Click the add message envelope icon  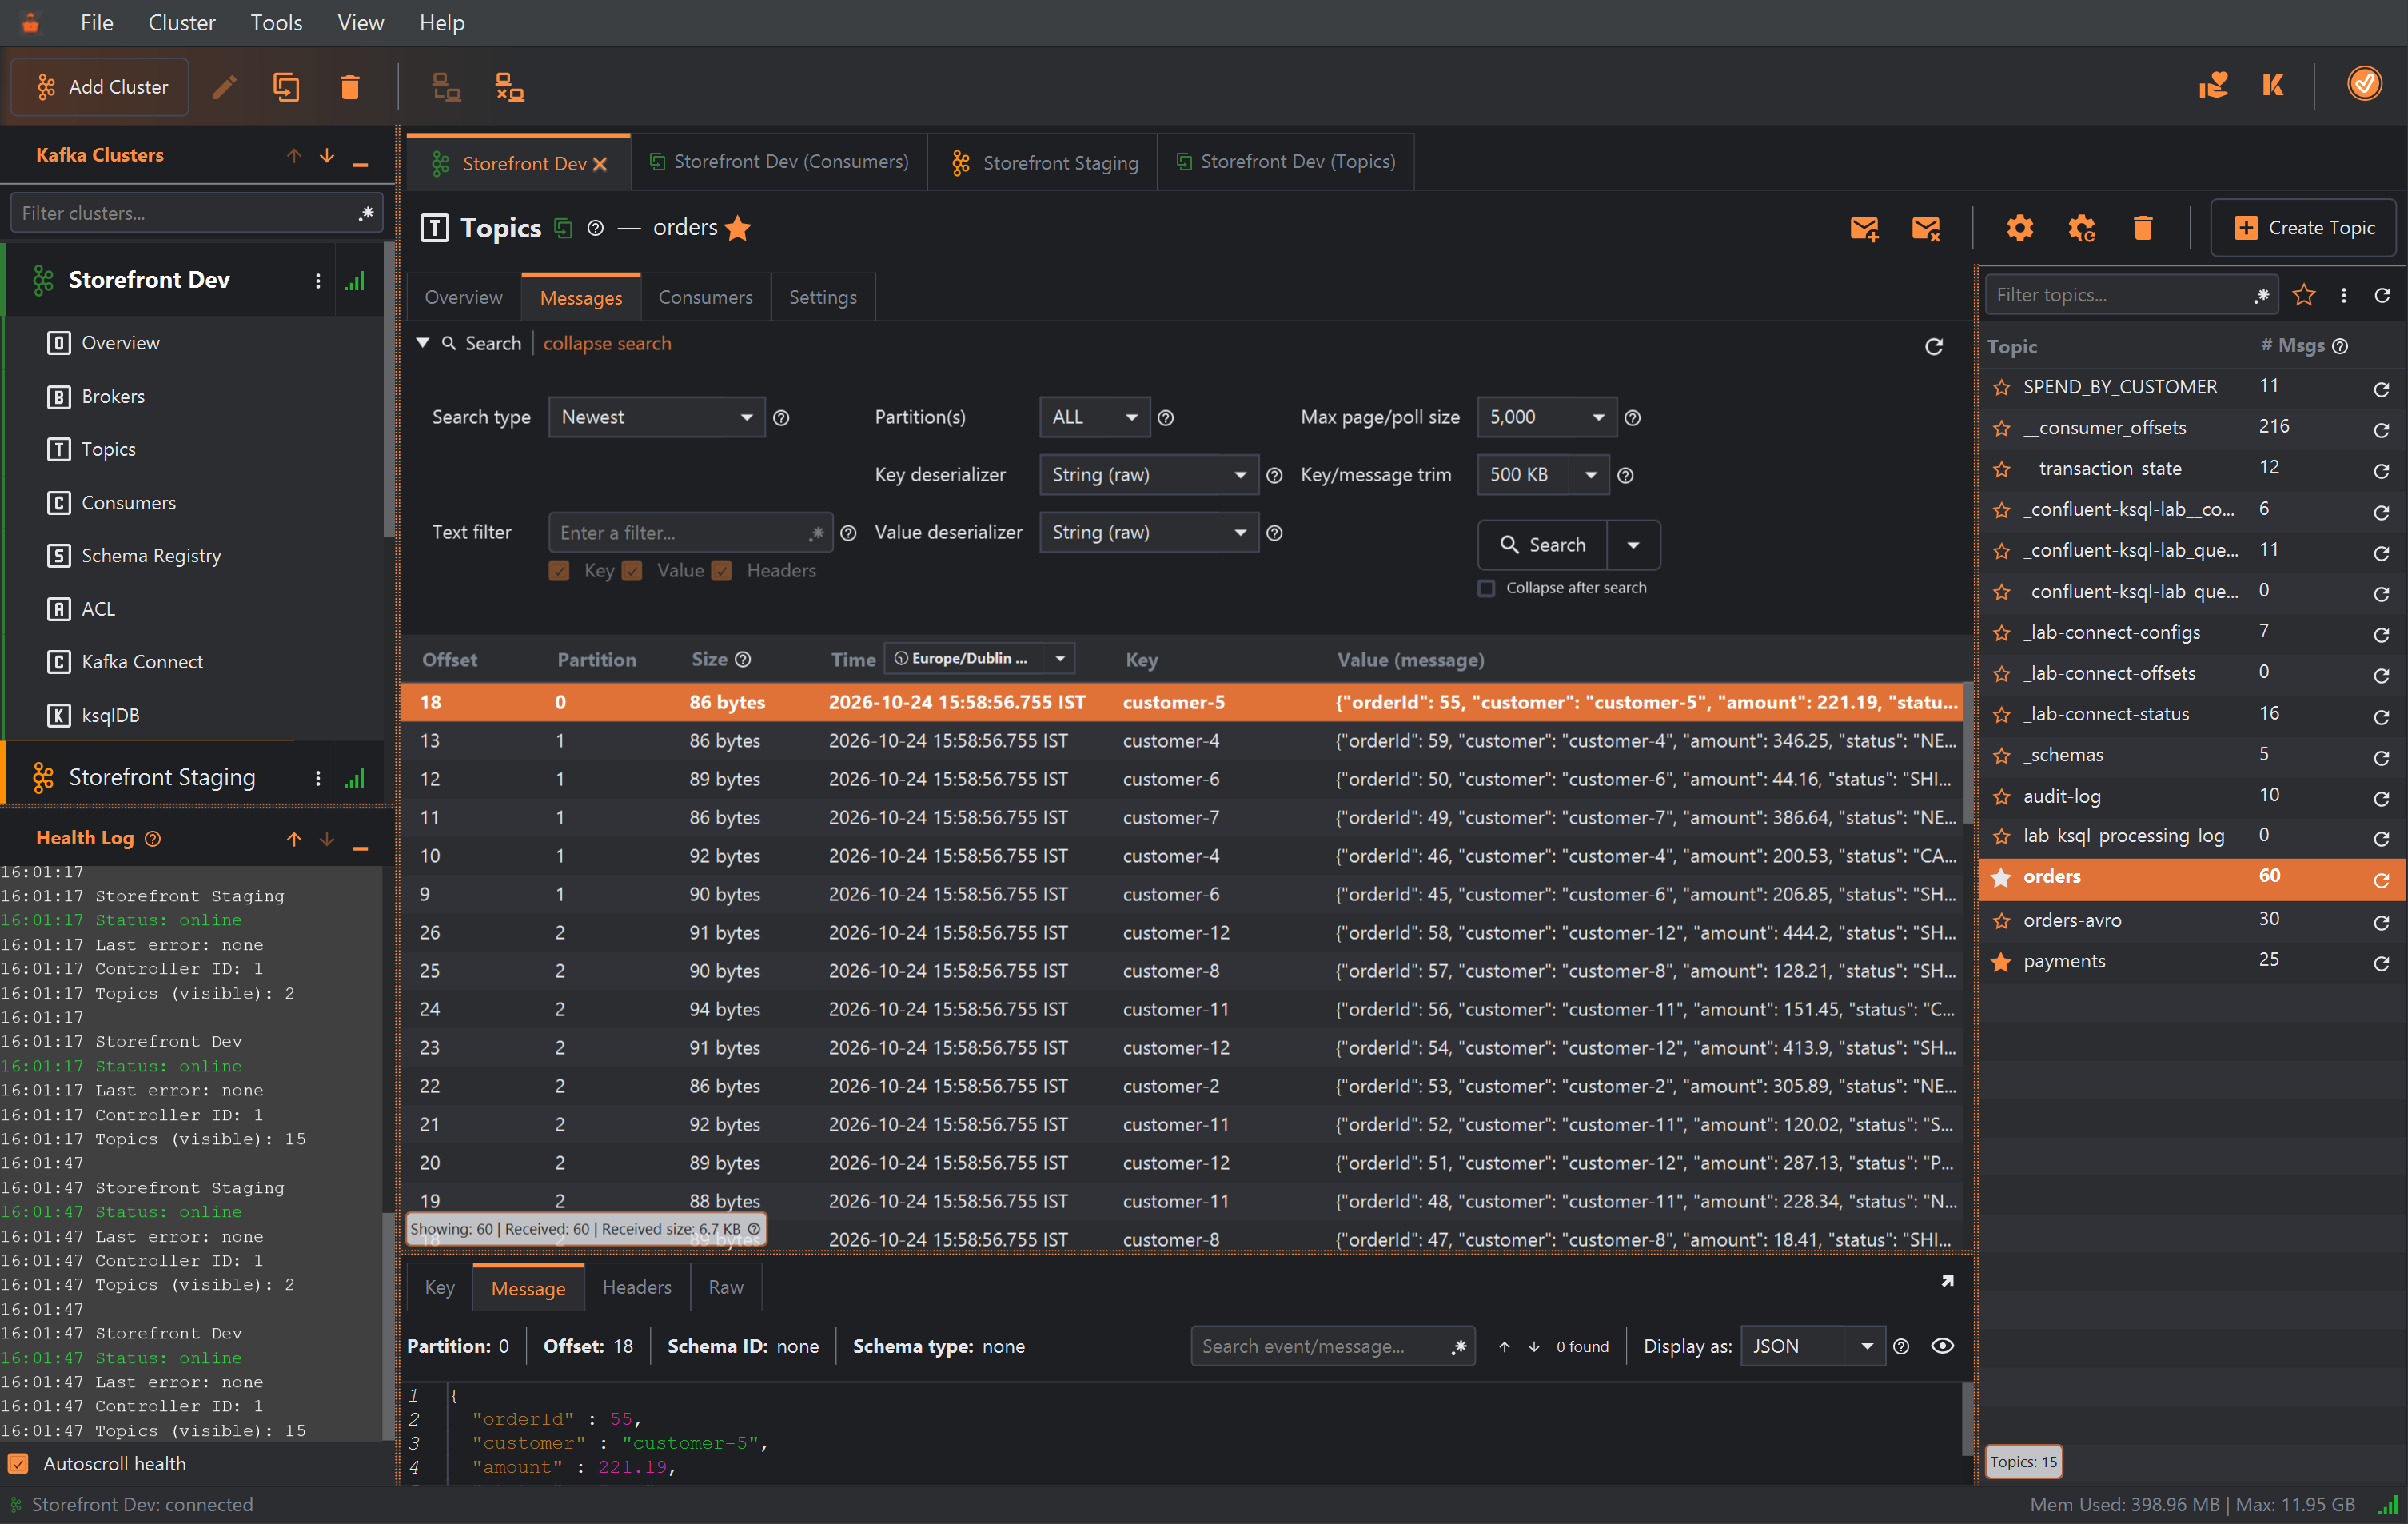1864,228
